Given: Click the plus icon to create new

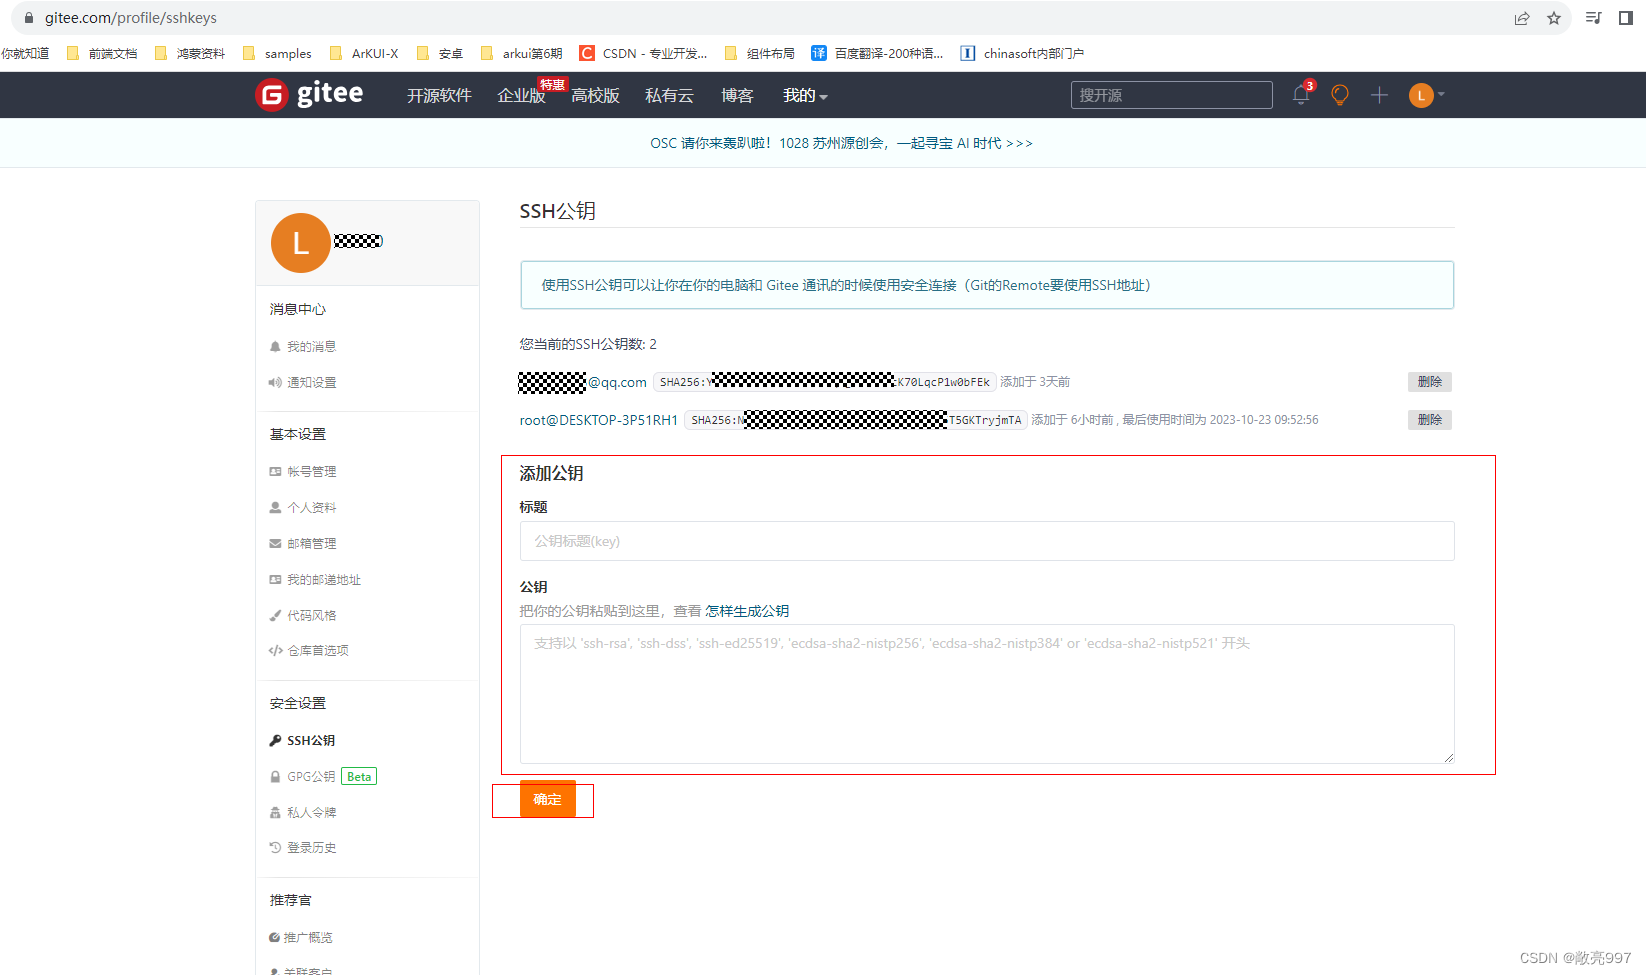Looking at the screenshot, I should point(1378,95).
